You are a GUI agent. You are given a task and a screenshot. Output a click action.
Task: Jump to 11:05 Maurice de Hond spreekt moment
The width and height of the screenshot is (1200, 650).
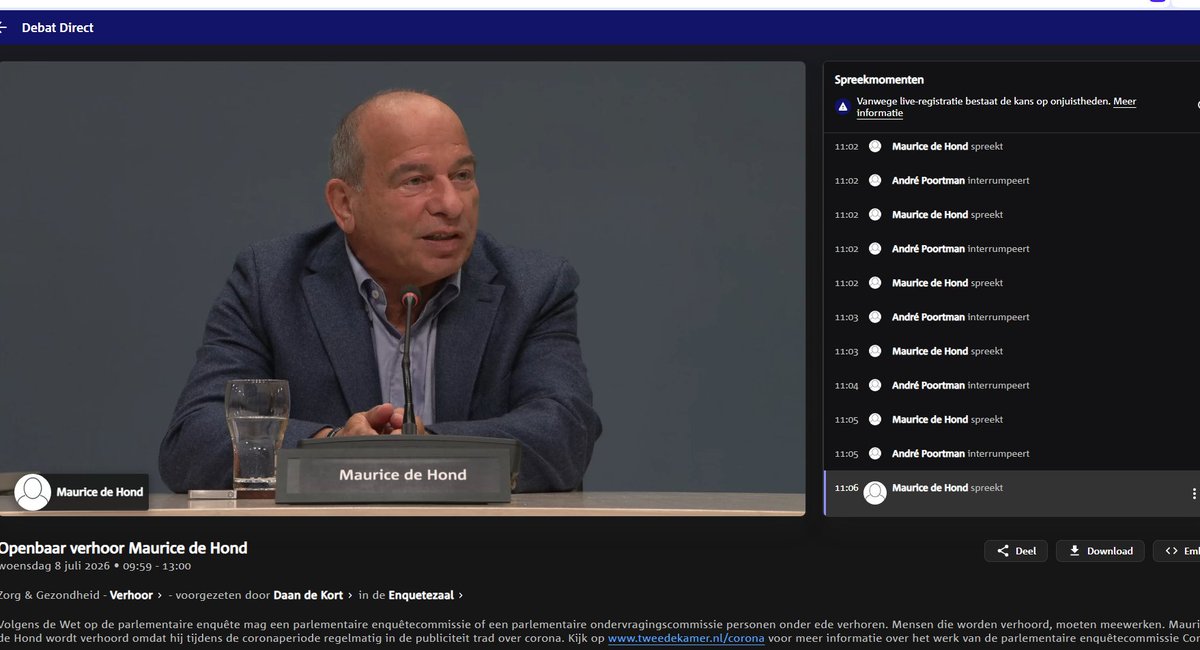pyautogui.click(x=1011, y=419)
